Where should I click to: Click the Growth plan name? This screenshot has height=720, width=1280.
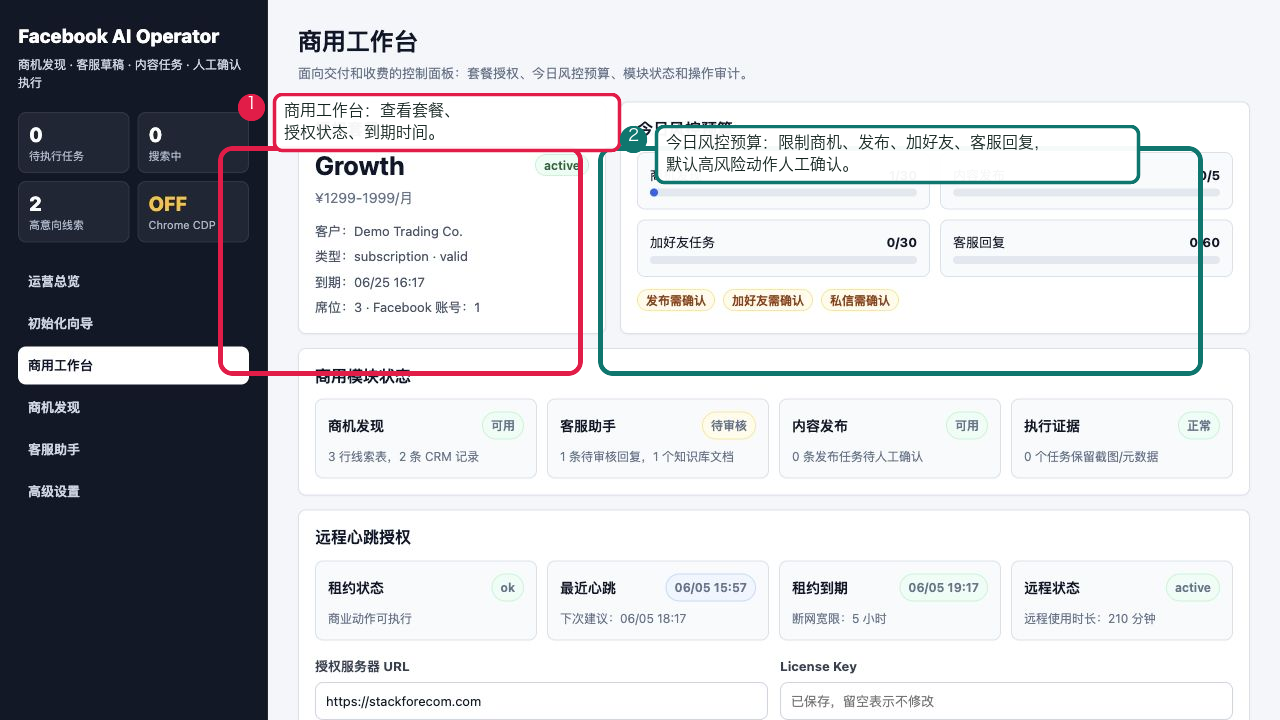(x=360, y=166)
